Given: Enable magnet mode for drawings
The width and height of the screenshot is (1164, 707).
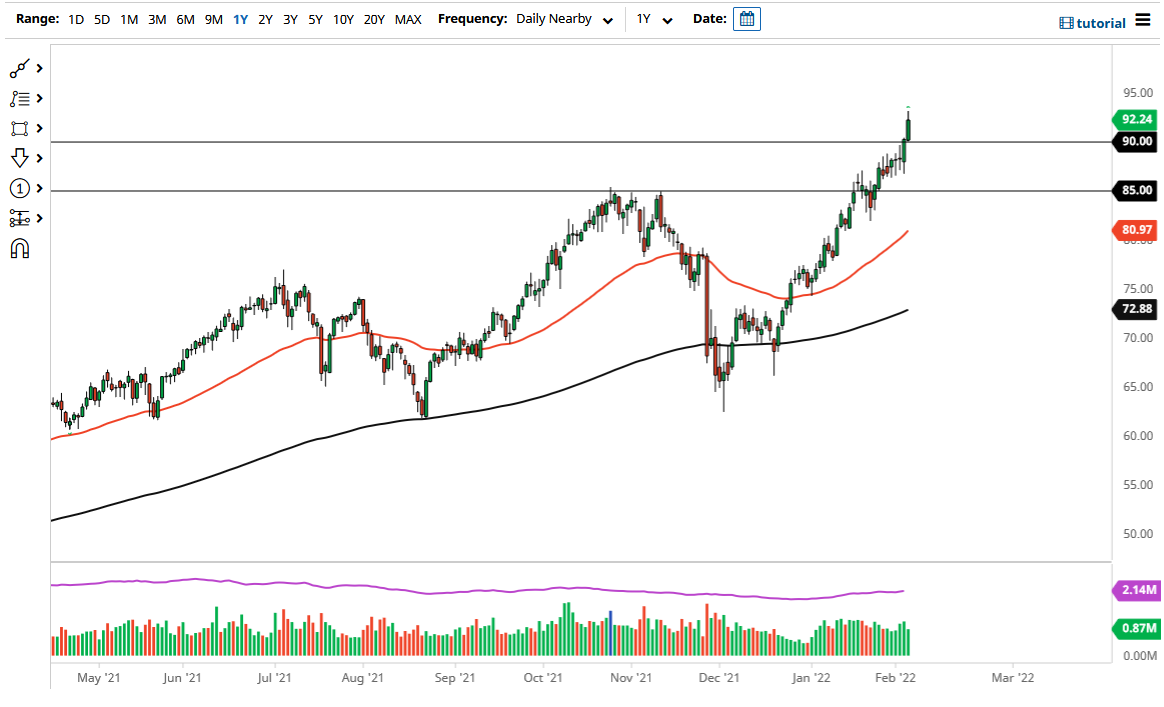Looking at the screenshot, I should [20, 248].
